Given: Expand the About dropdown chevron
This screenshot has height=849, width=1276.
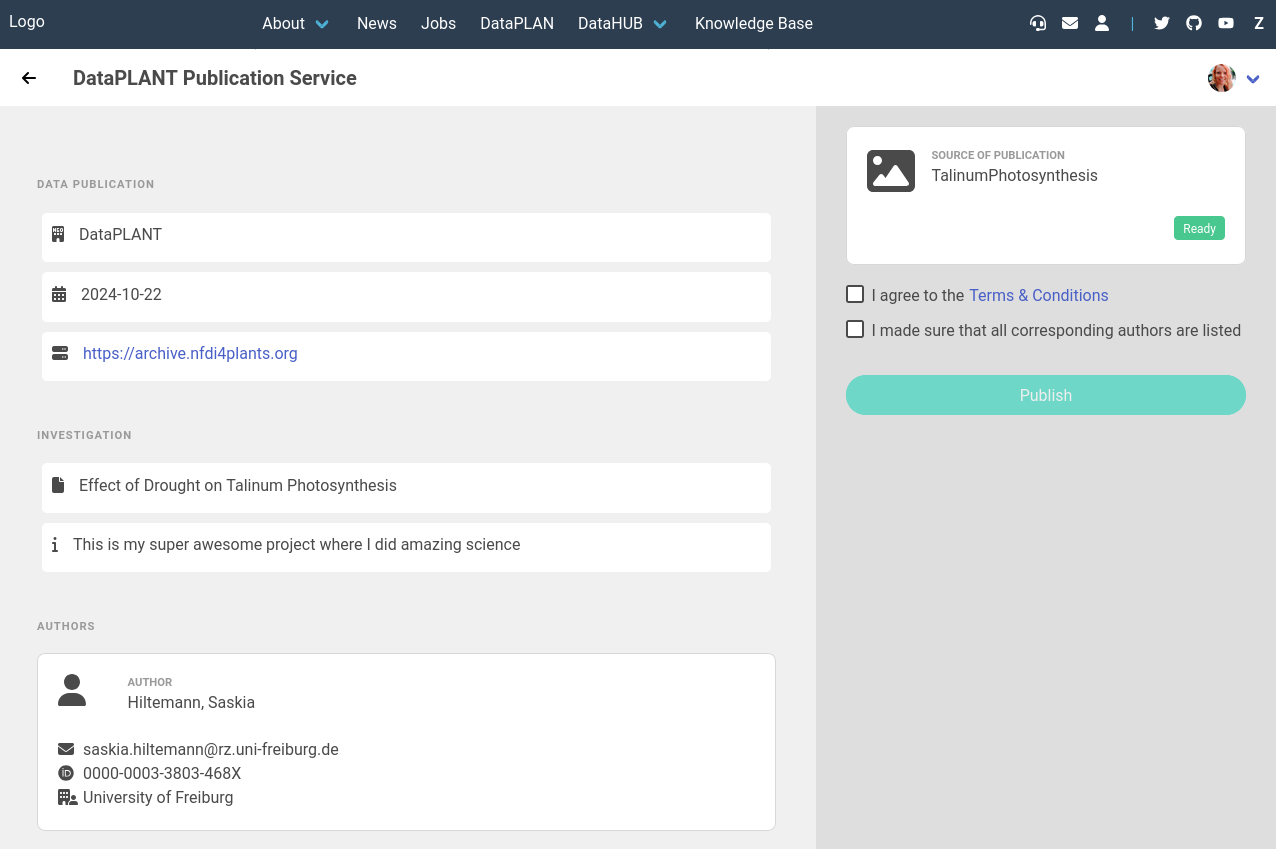Looking at the screenshot, I should point(322,24).
